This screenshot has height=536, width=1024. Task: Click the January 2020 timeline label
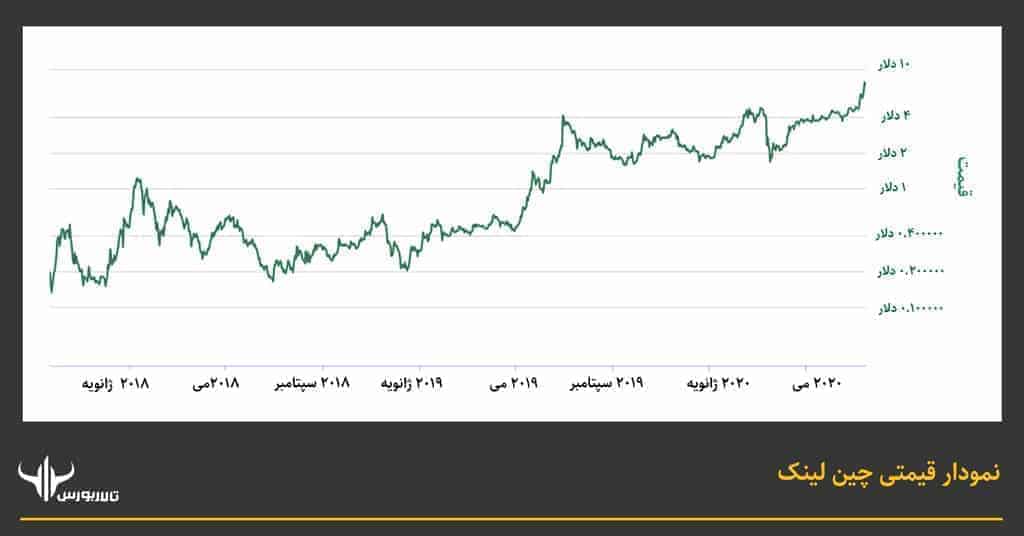click(718, 383)
